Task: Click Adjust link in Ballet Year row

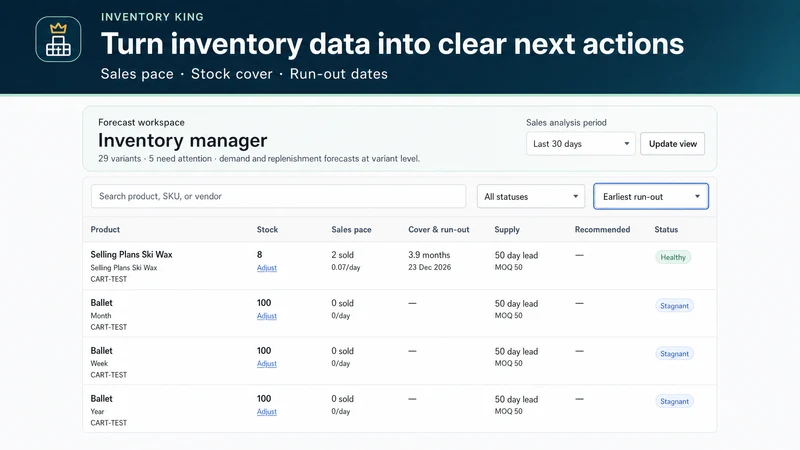Action: 267,412
